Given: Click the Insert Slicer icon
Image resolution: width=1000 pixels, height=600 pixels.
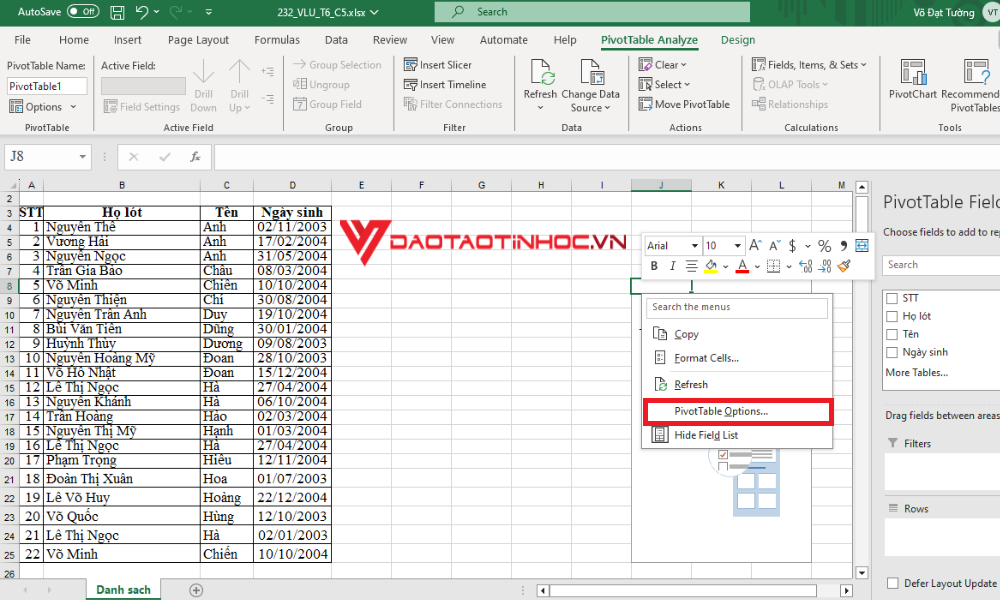Looking at the screenshot, I should tap(411, 65).
